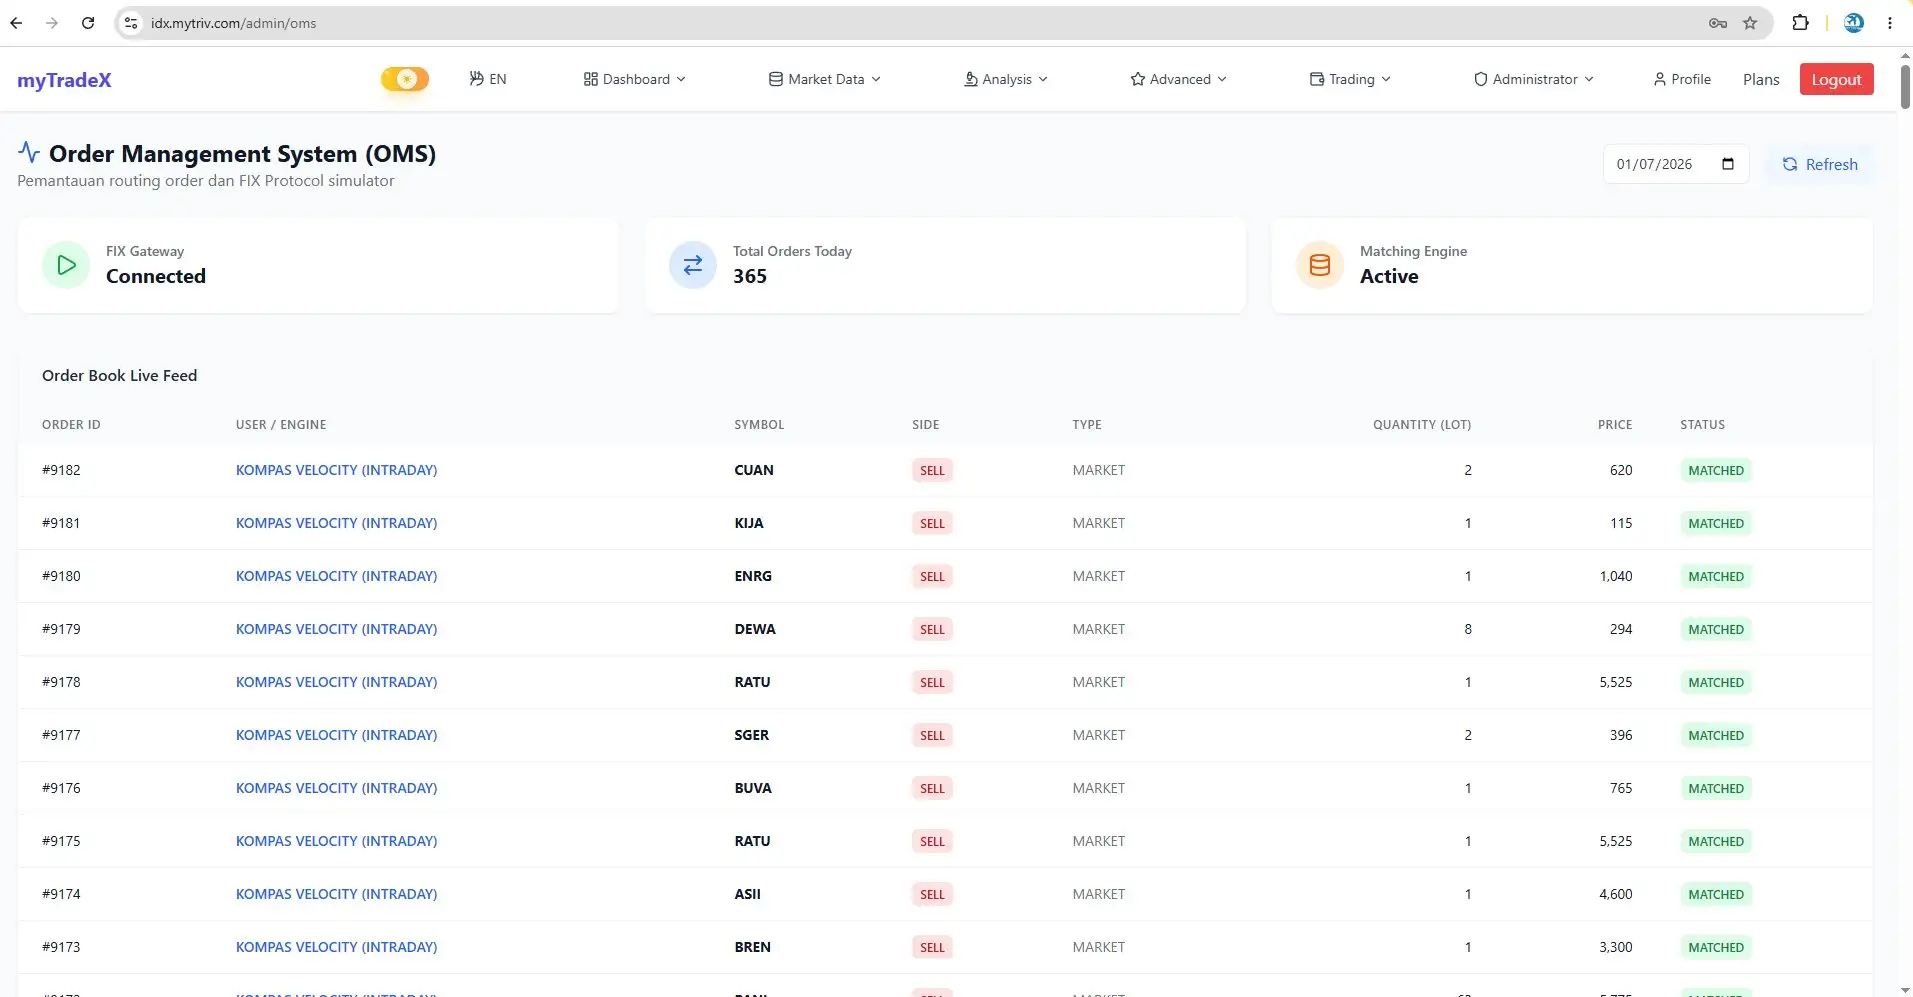
Task: Expand the Advanced dropdown menu
Action: tap(1179, 79)
